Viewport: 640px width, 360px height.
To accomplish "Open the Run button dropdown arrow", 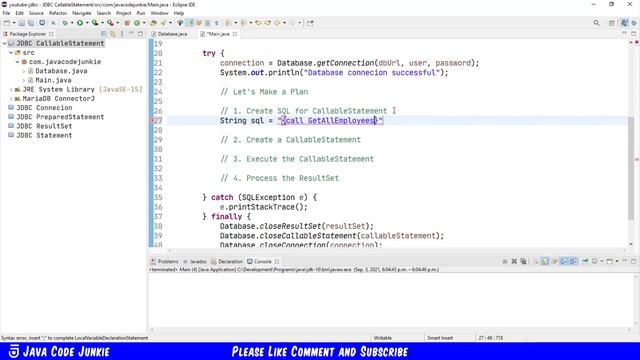I will click(x=87, y=23).
